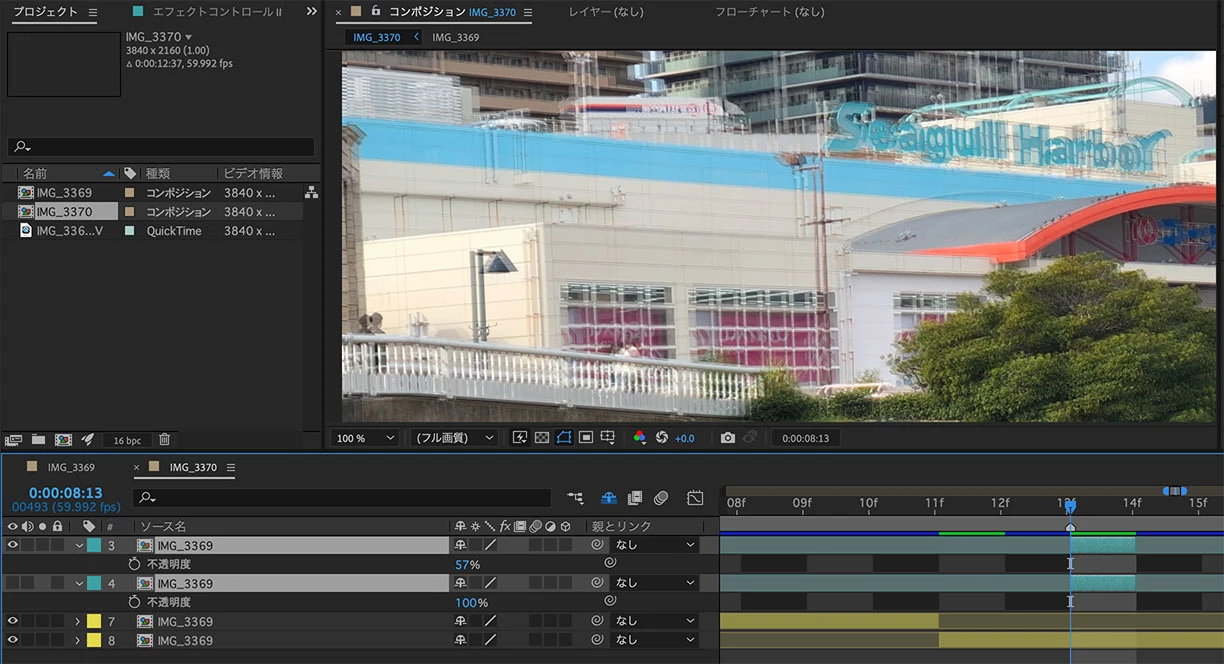This screenshot has height=664, width=1224.
Task: Expand hidden panel tabs double chevron
Action: click(x=311, y=12)
